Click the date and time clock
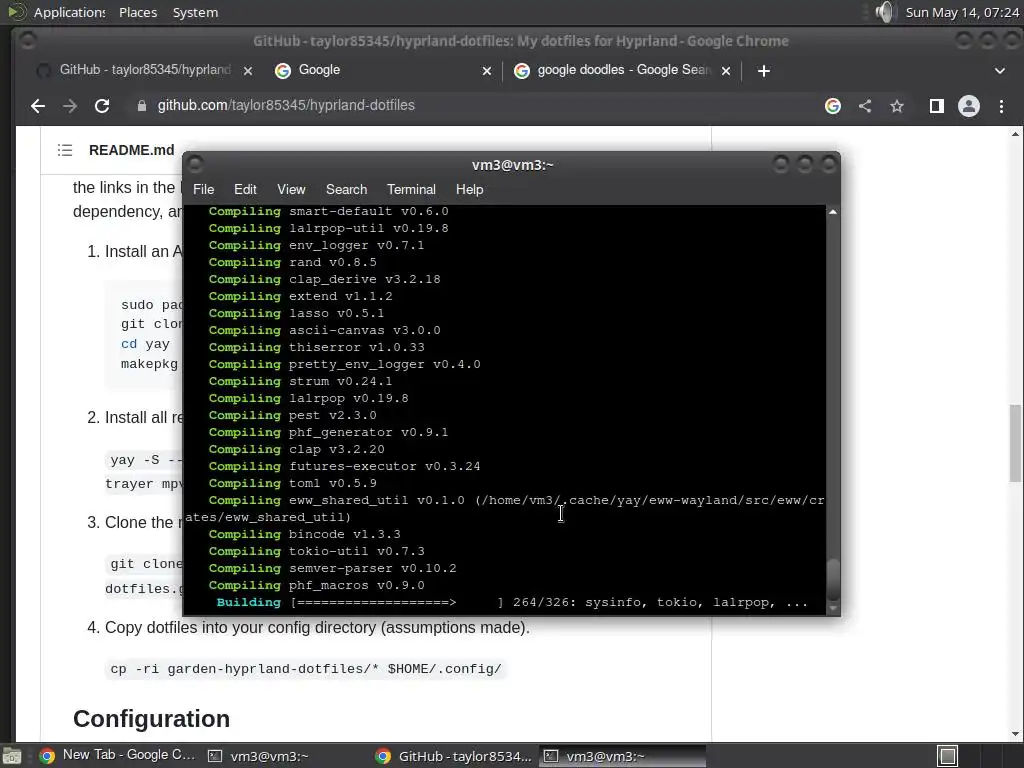1024x768 pixels. click(x=961, y=12)
